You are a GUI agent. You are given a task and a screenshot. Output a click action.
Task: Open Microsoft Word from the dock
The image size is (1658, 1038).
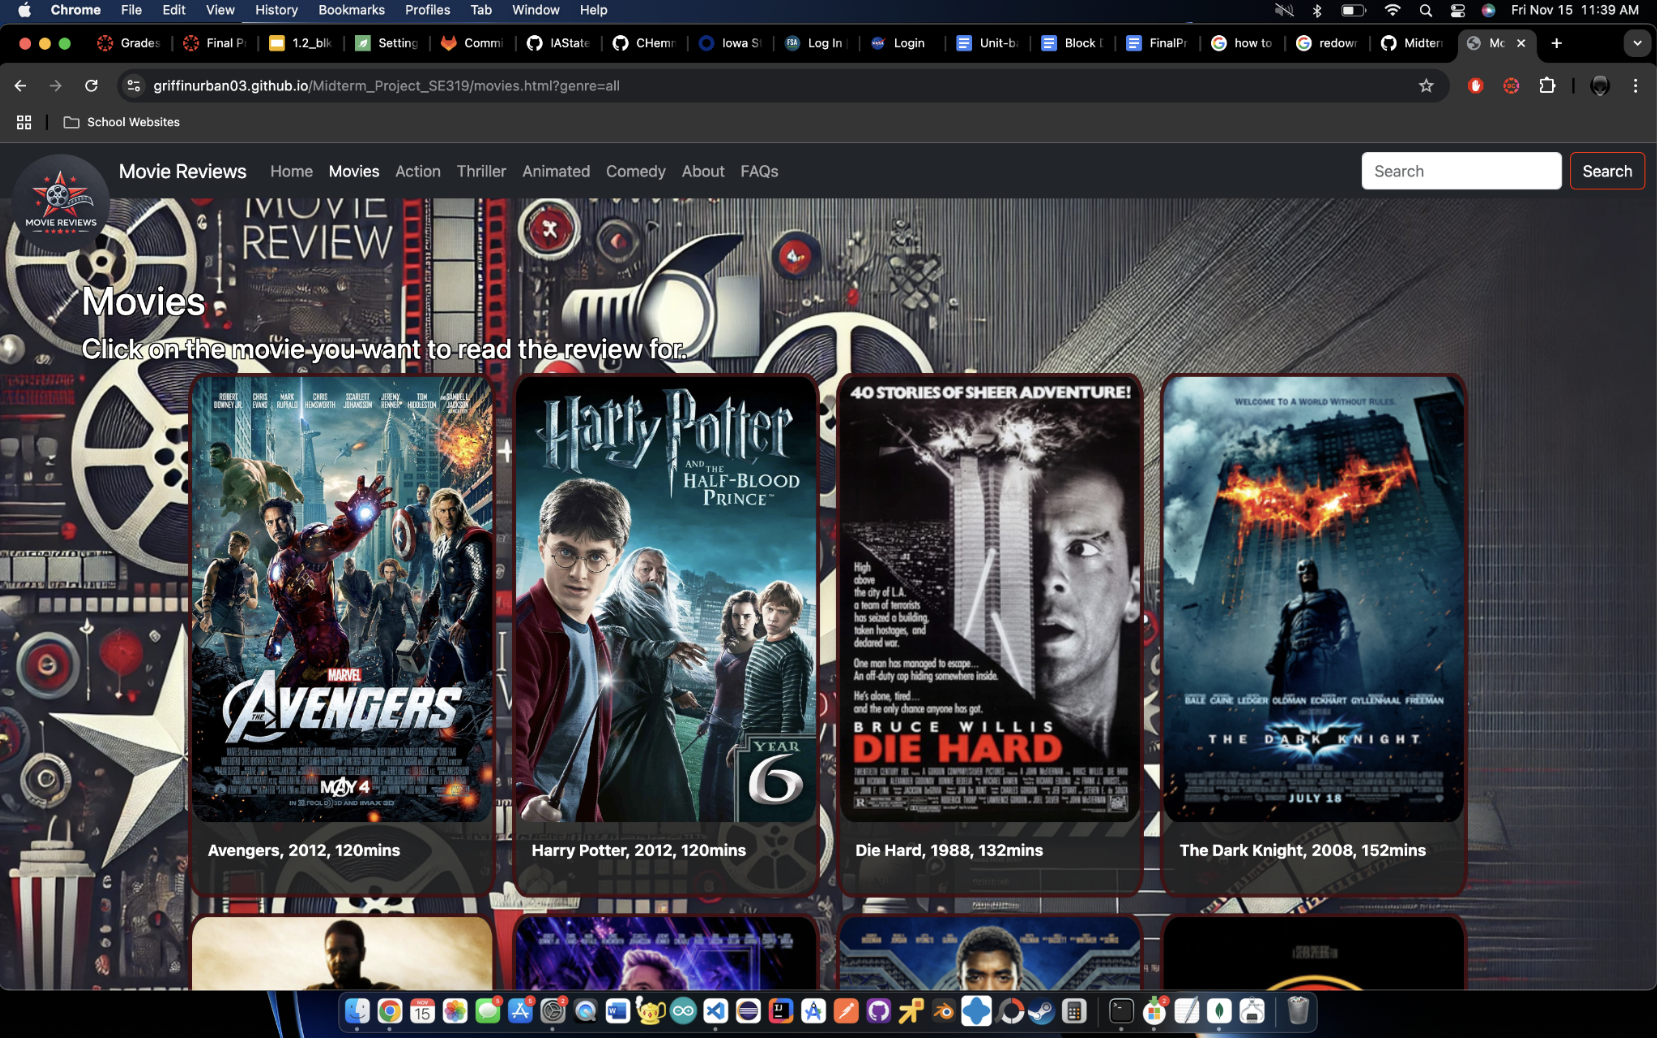618,1011
